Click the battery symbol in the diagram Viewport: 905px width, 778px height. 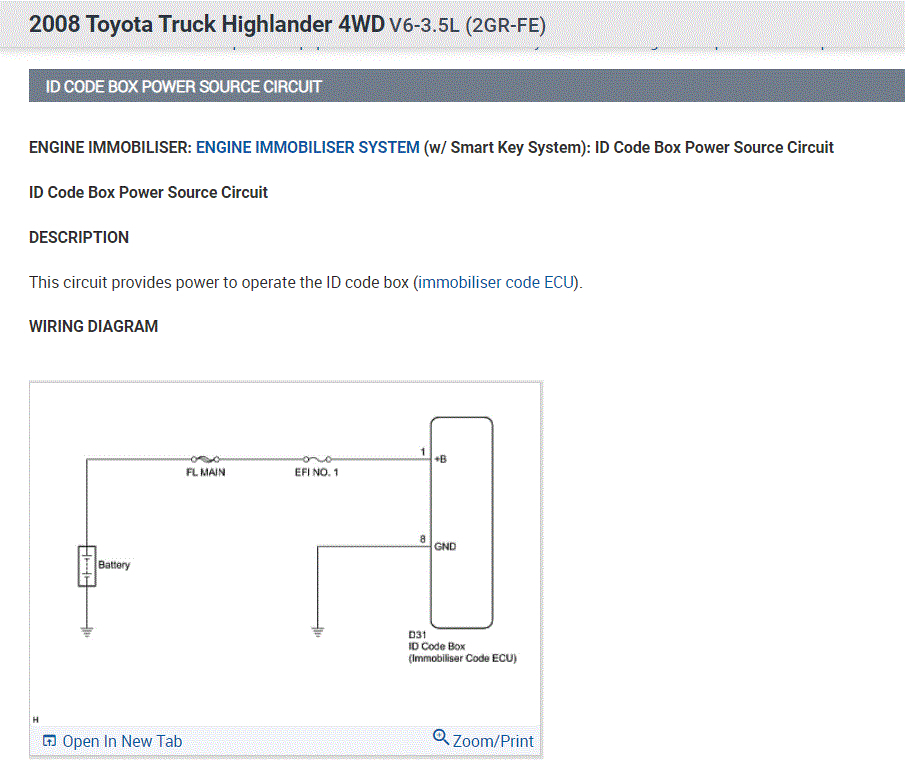click(87, 566)
